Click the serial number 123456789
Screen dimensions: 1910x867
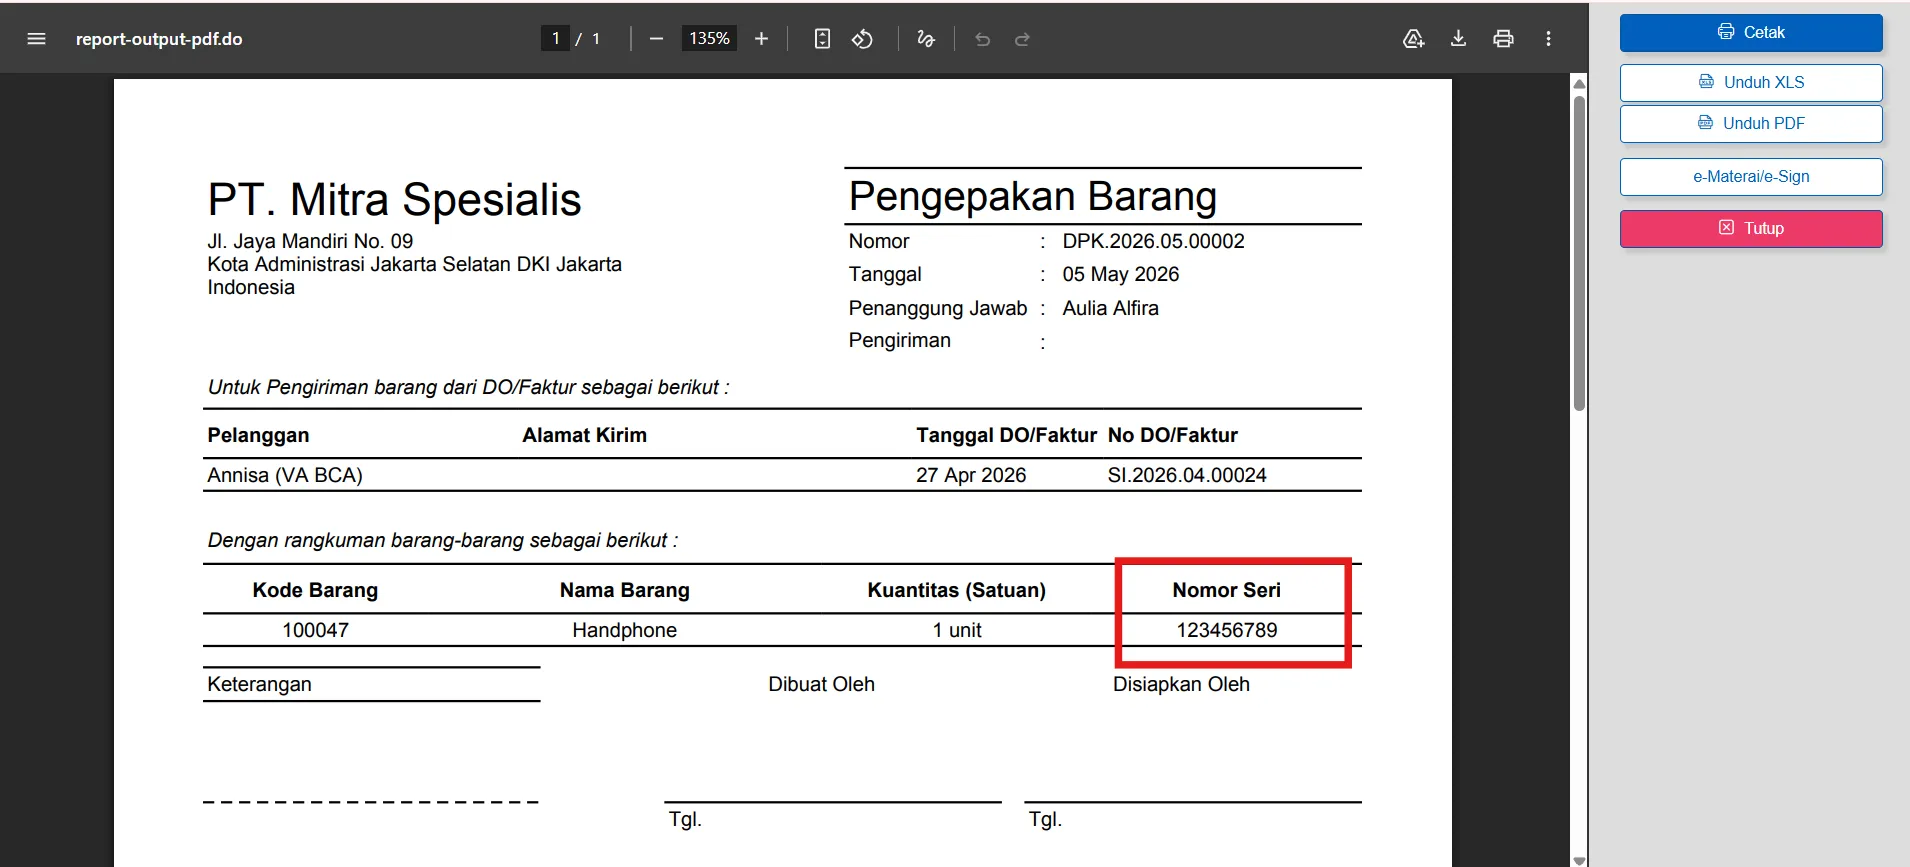pos(1227,630)
